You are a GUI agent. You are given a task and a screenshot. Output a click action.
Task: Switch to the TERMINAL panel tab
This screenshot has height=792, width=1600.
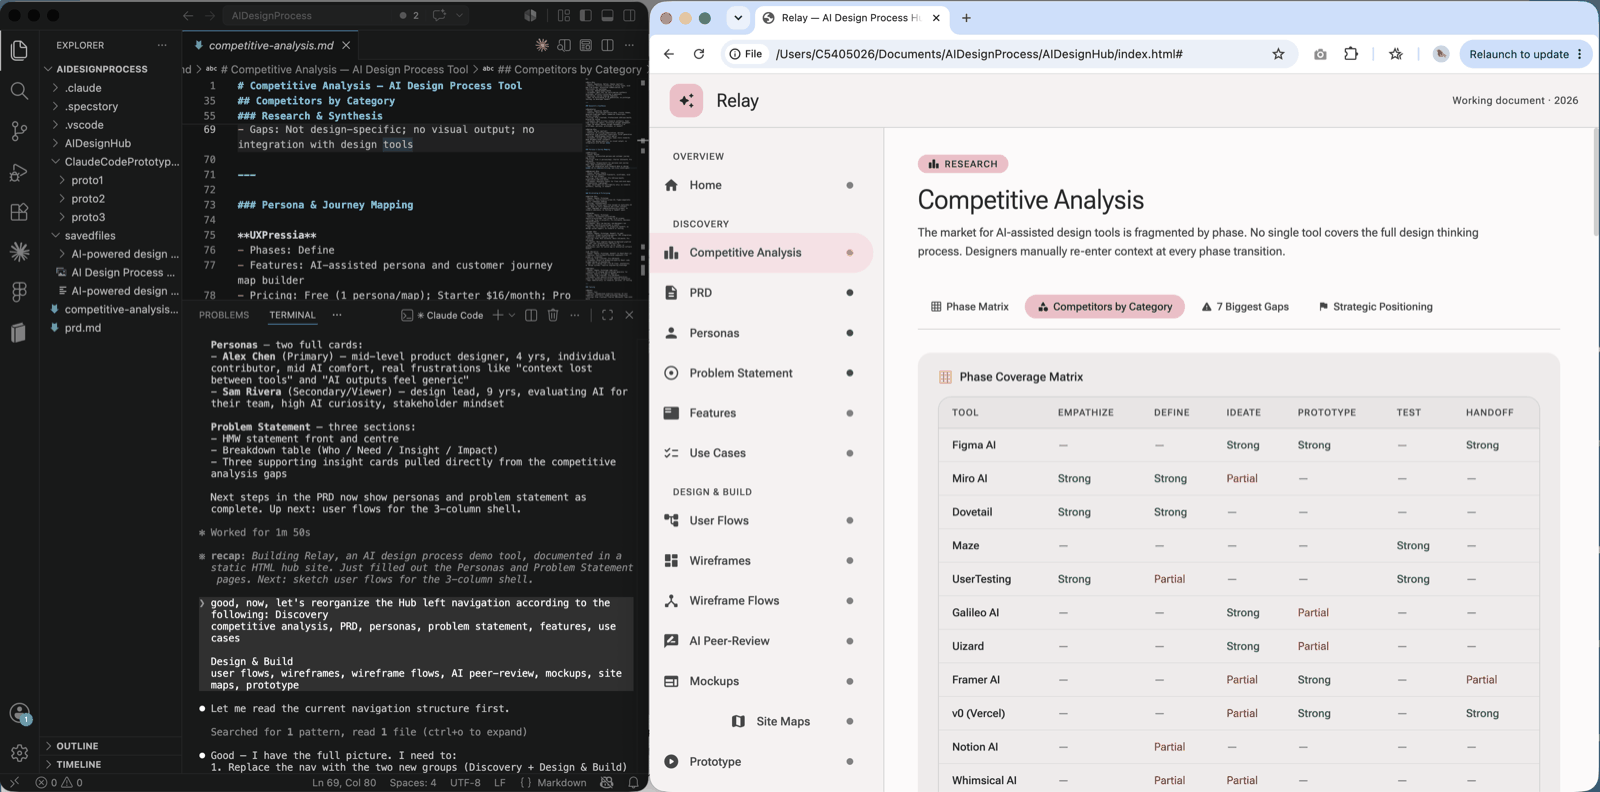[x=292, y=315]
